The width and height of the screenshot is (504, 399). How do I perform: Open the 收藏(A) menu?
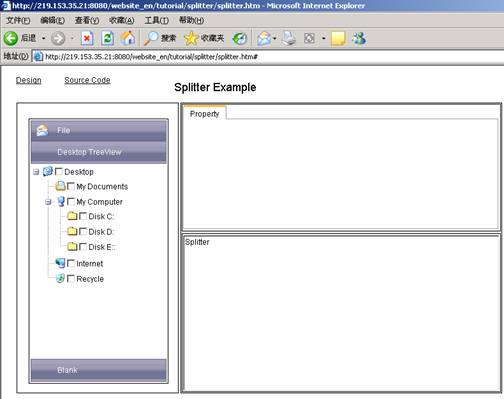coord(122,20)
